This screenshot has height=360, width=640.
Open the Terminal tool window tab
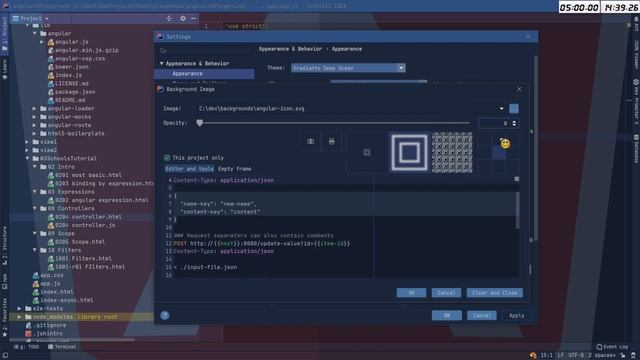(x=62, y=347)
